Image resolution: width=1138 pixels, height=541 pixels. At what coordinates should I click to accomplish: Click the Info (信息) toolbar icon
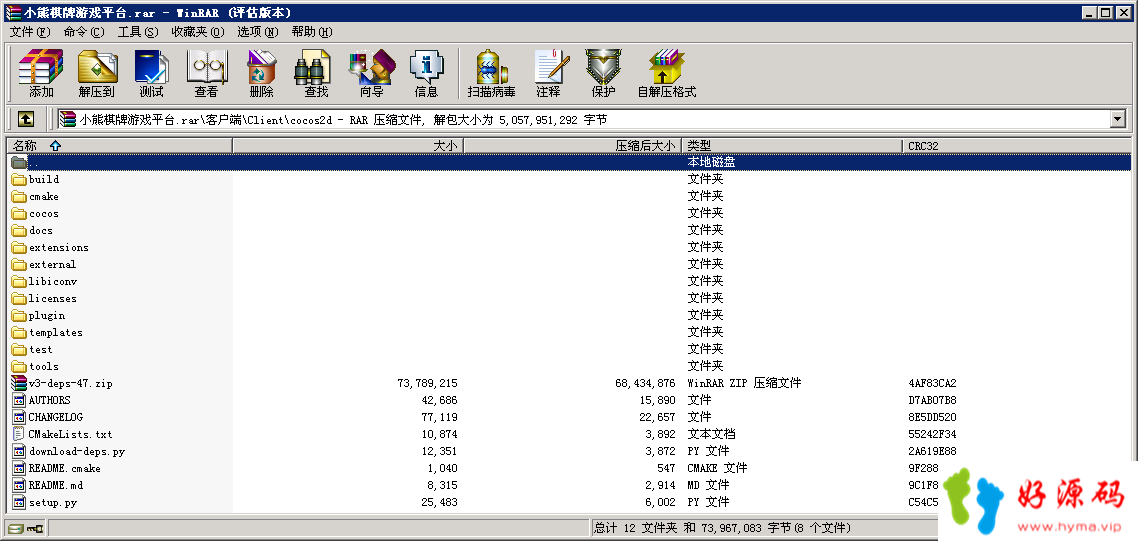[427, 73]
